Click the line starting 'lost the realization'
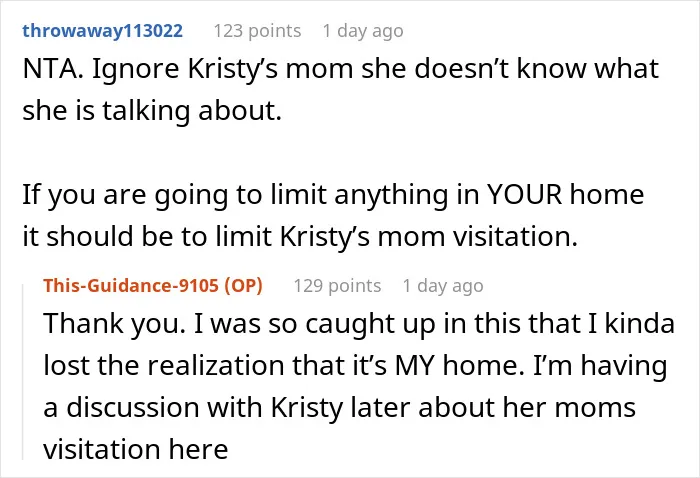 click(355, 367)
